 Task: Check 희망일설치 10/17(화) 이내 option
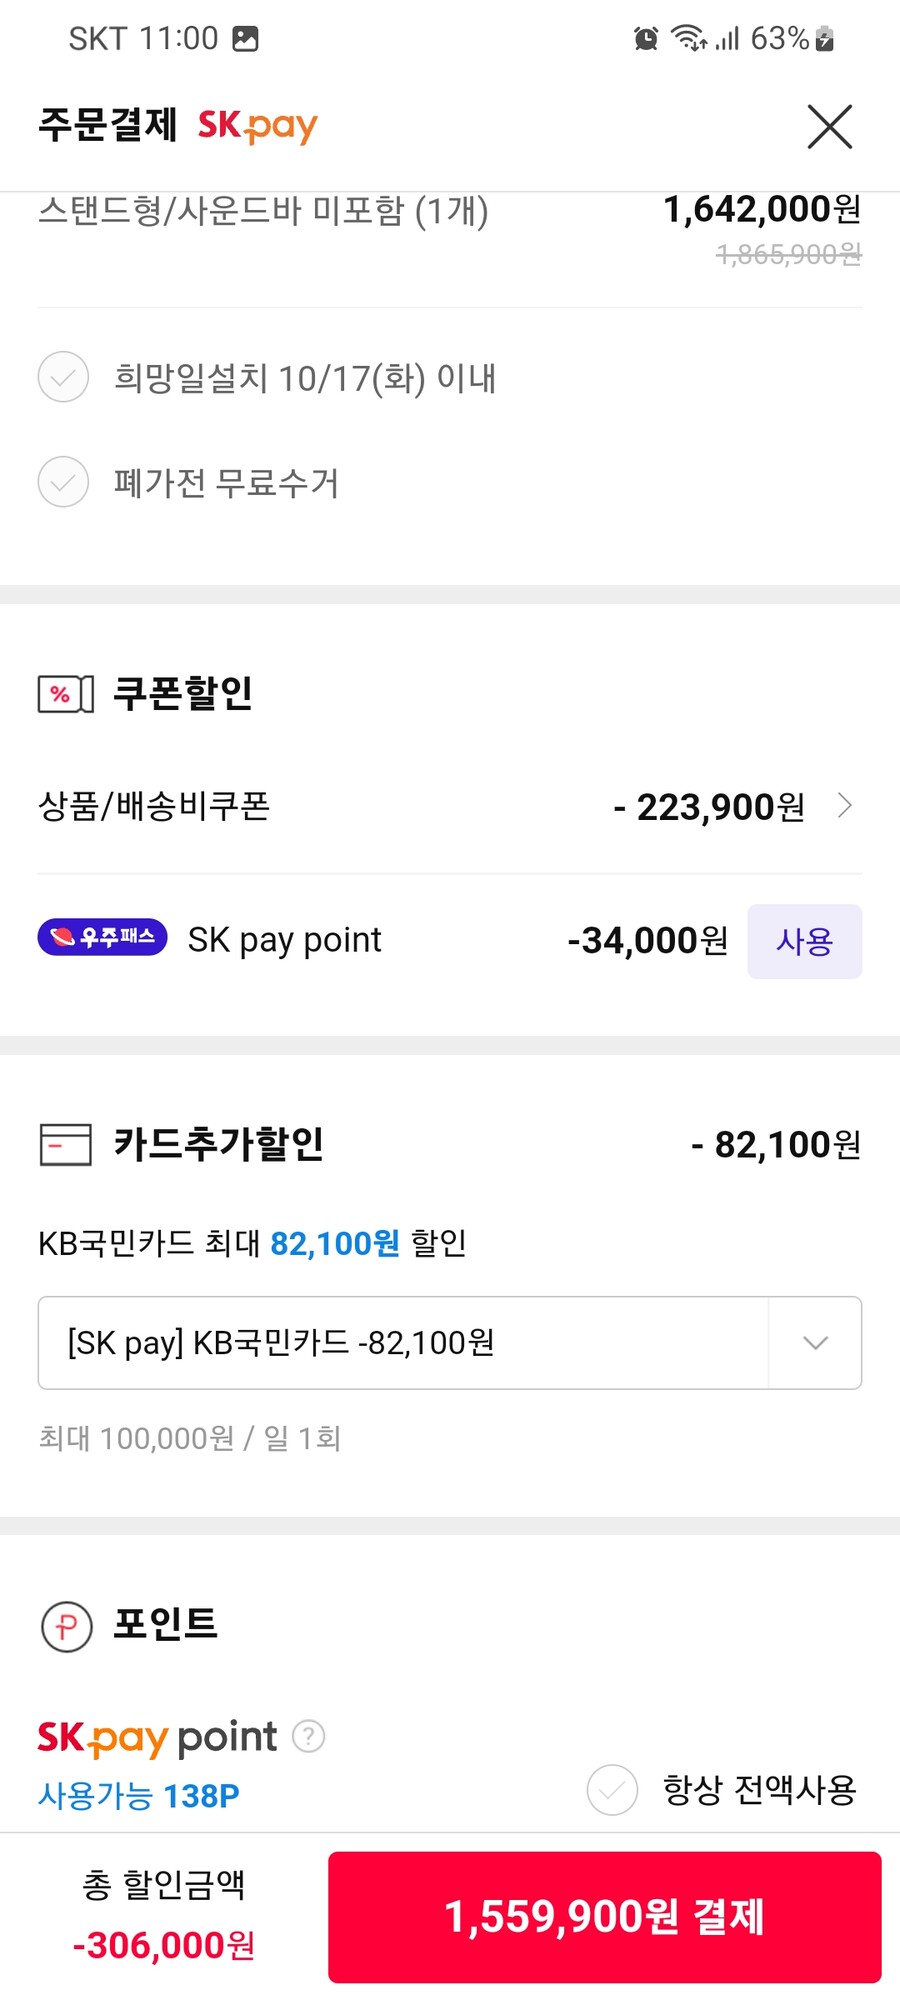[x=63, y=377]
